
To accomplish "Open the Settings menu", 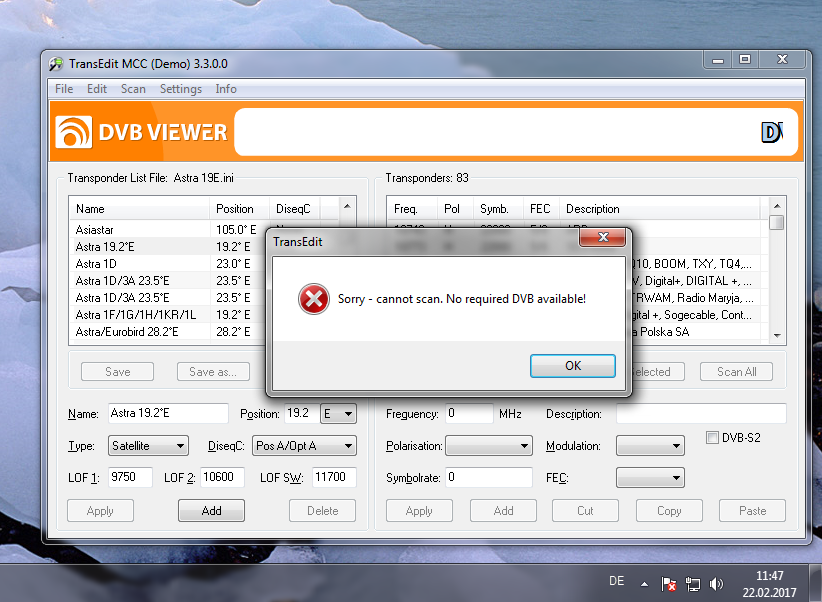I will (x=180, y=89).
